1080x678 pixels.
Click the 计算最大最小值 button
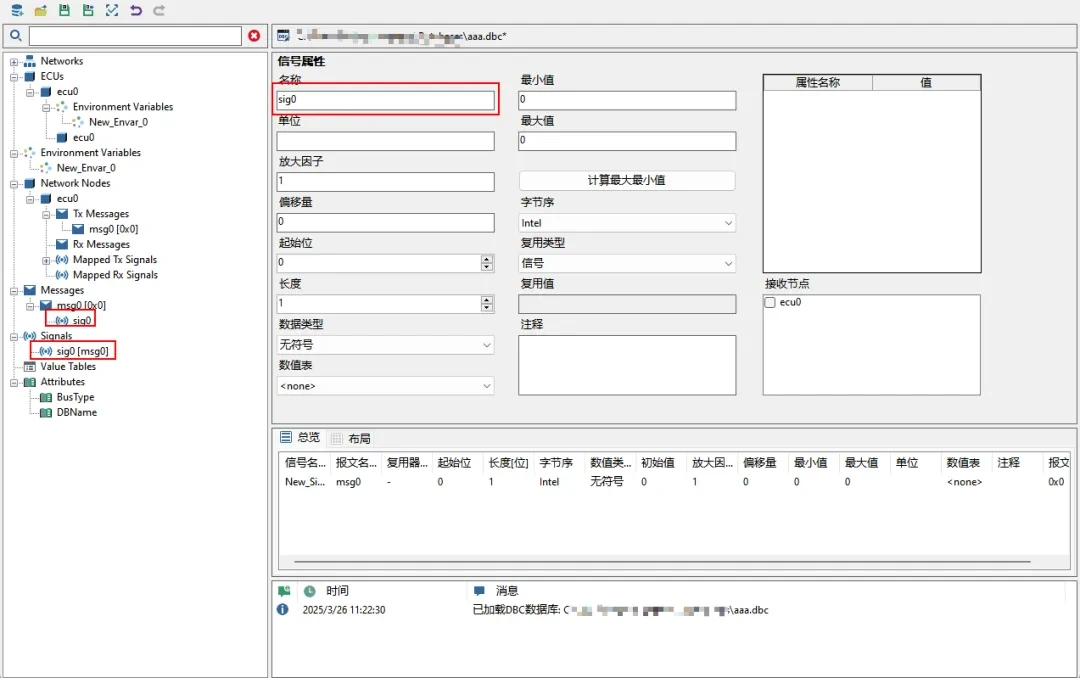(627, 181)
